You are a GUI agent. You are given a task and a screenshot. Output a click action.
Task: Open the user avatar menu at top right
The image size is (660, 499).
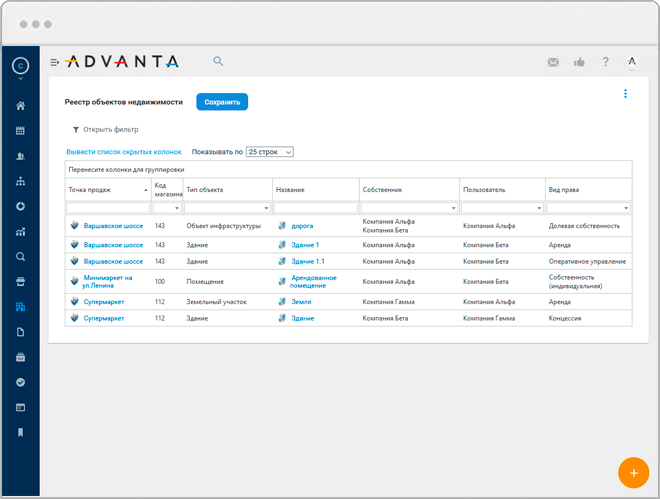click(631, 62)
